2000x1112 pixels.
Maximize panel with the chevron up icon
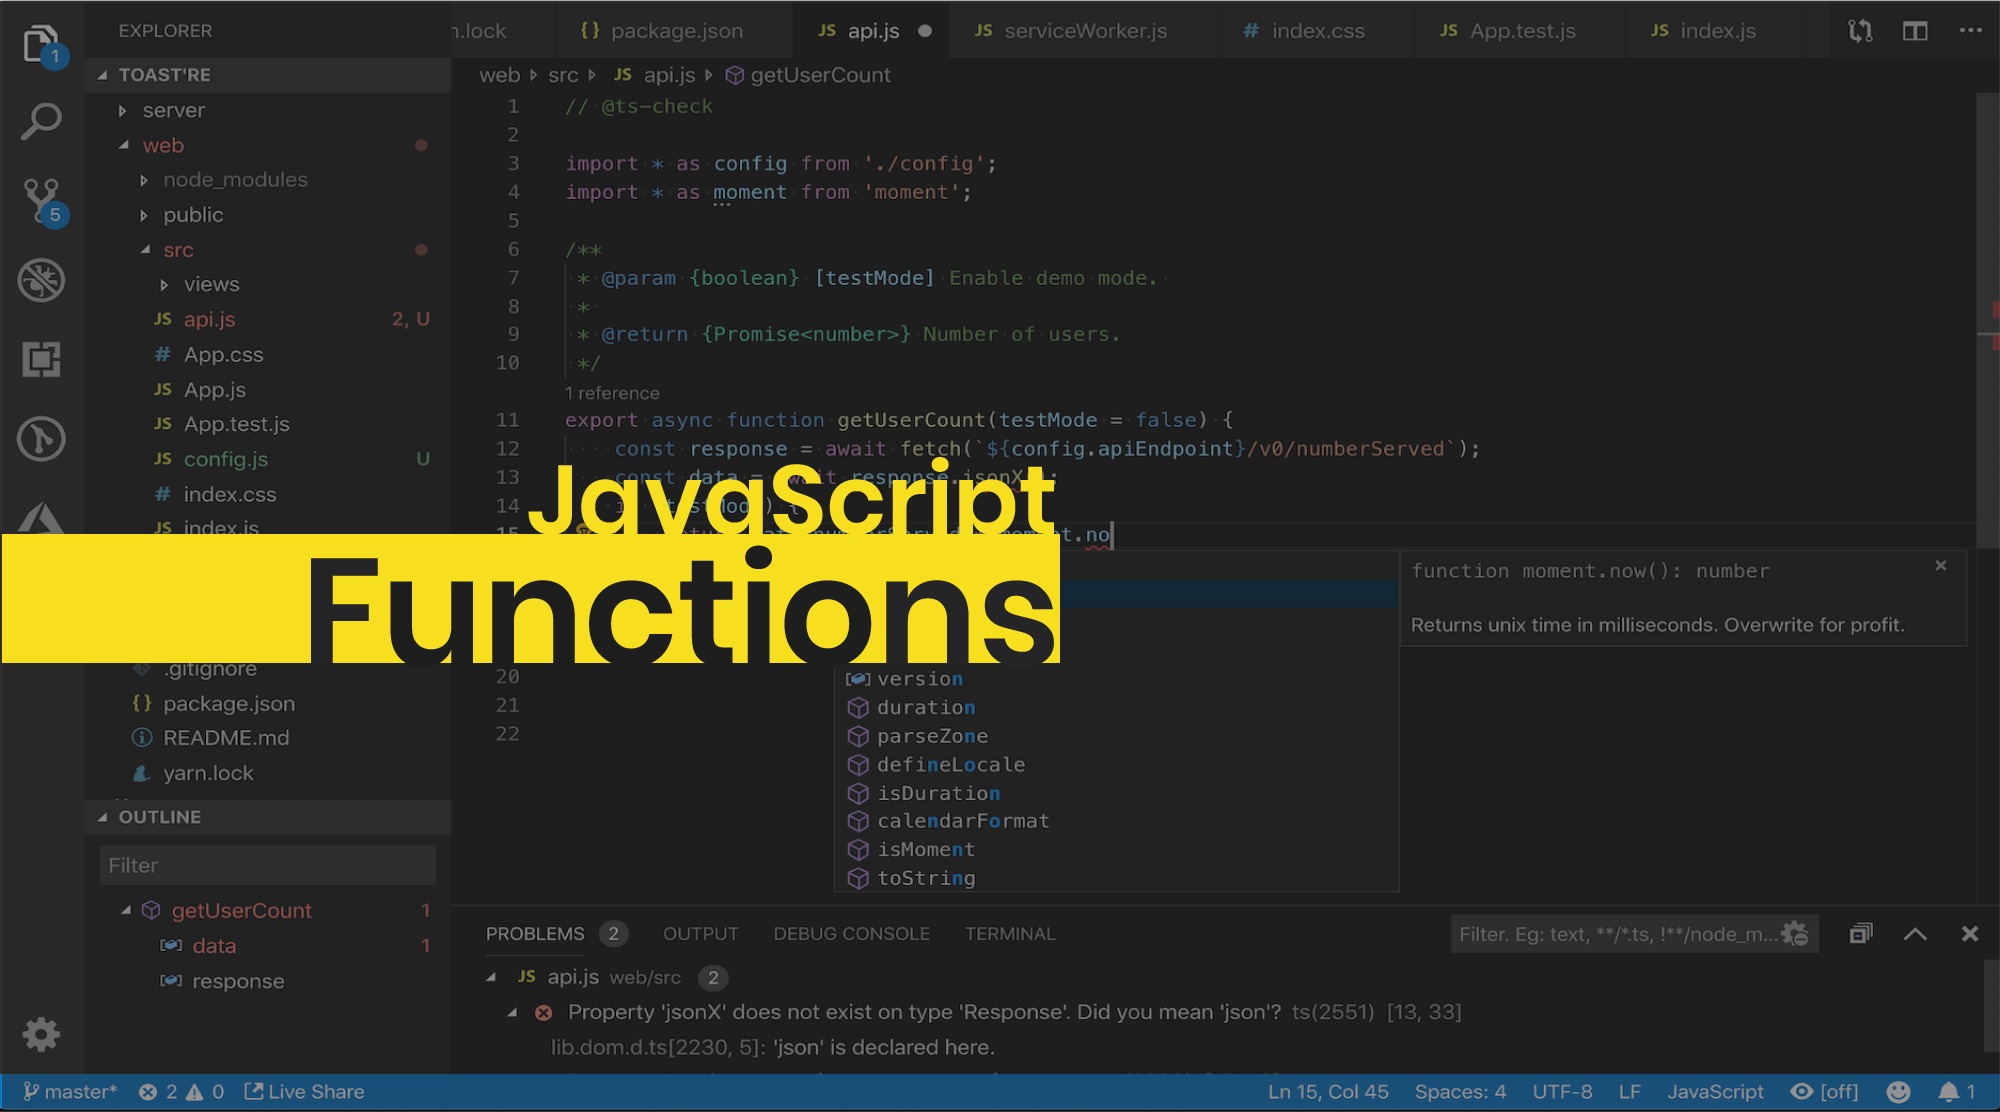coord(1915,934)
